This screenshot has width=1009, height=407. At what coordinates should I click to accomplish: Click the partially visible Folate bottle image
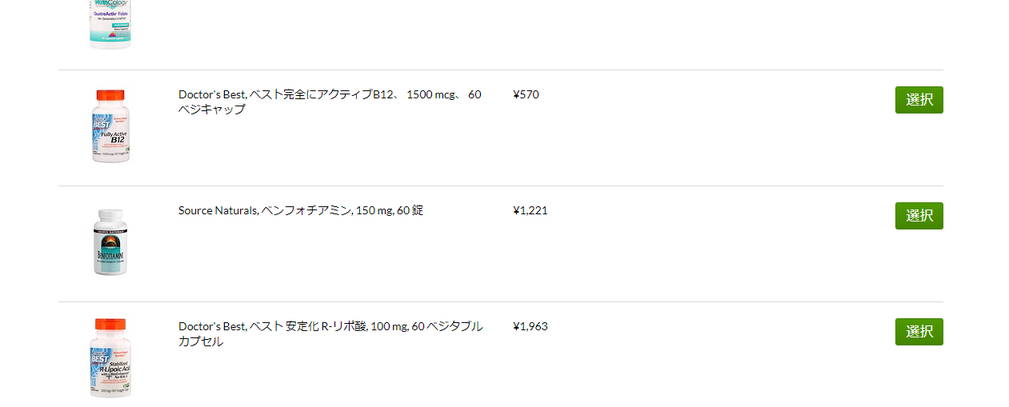(110, 24)
